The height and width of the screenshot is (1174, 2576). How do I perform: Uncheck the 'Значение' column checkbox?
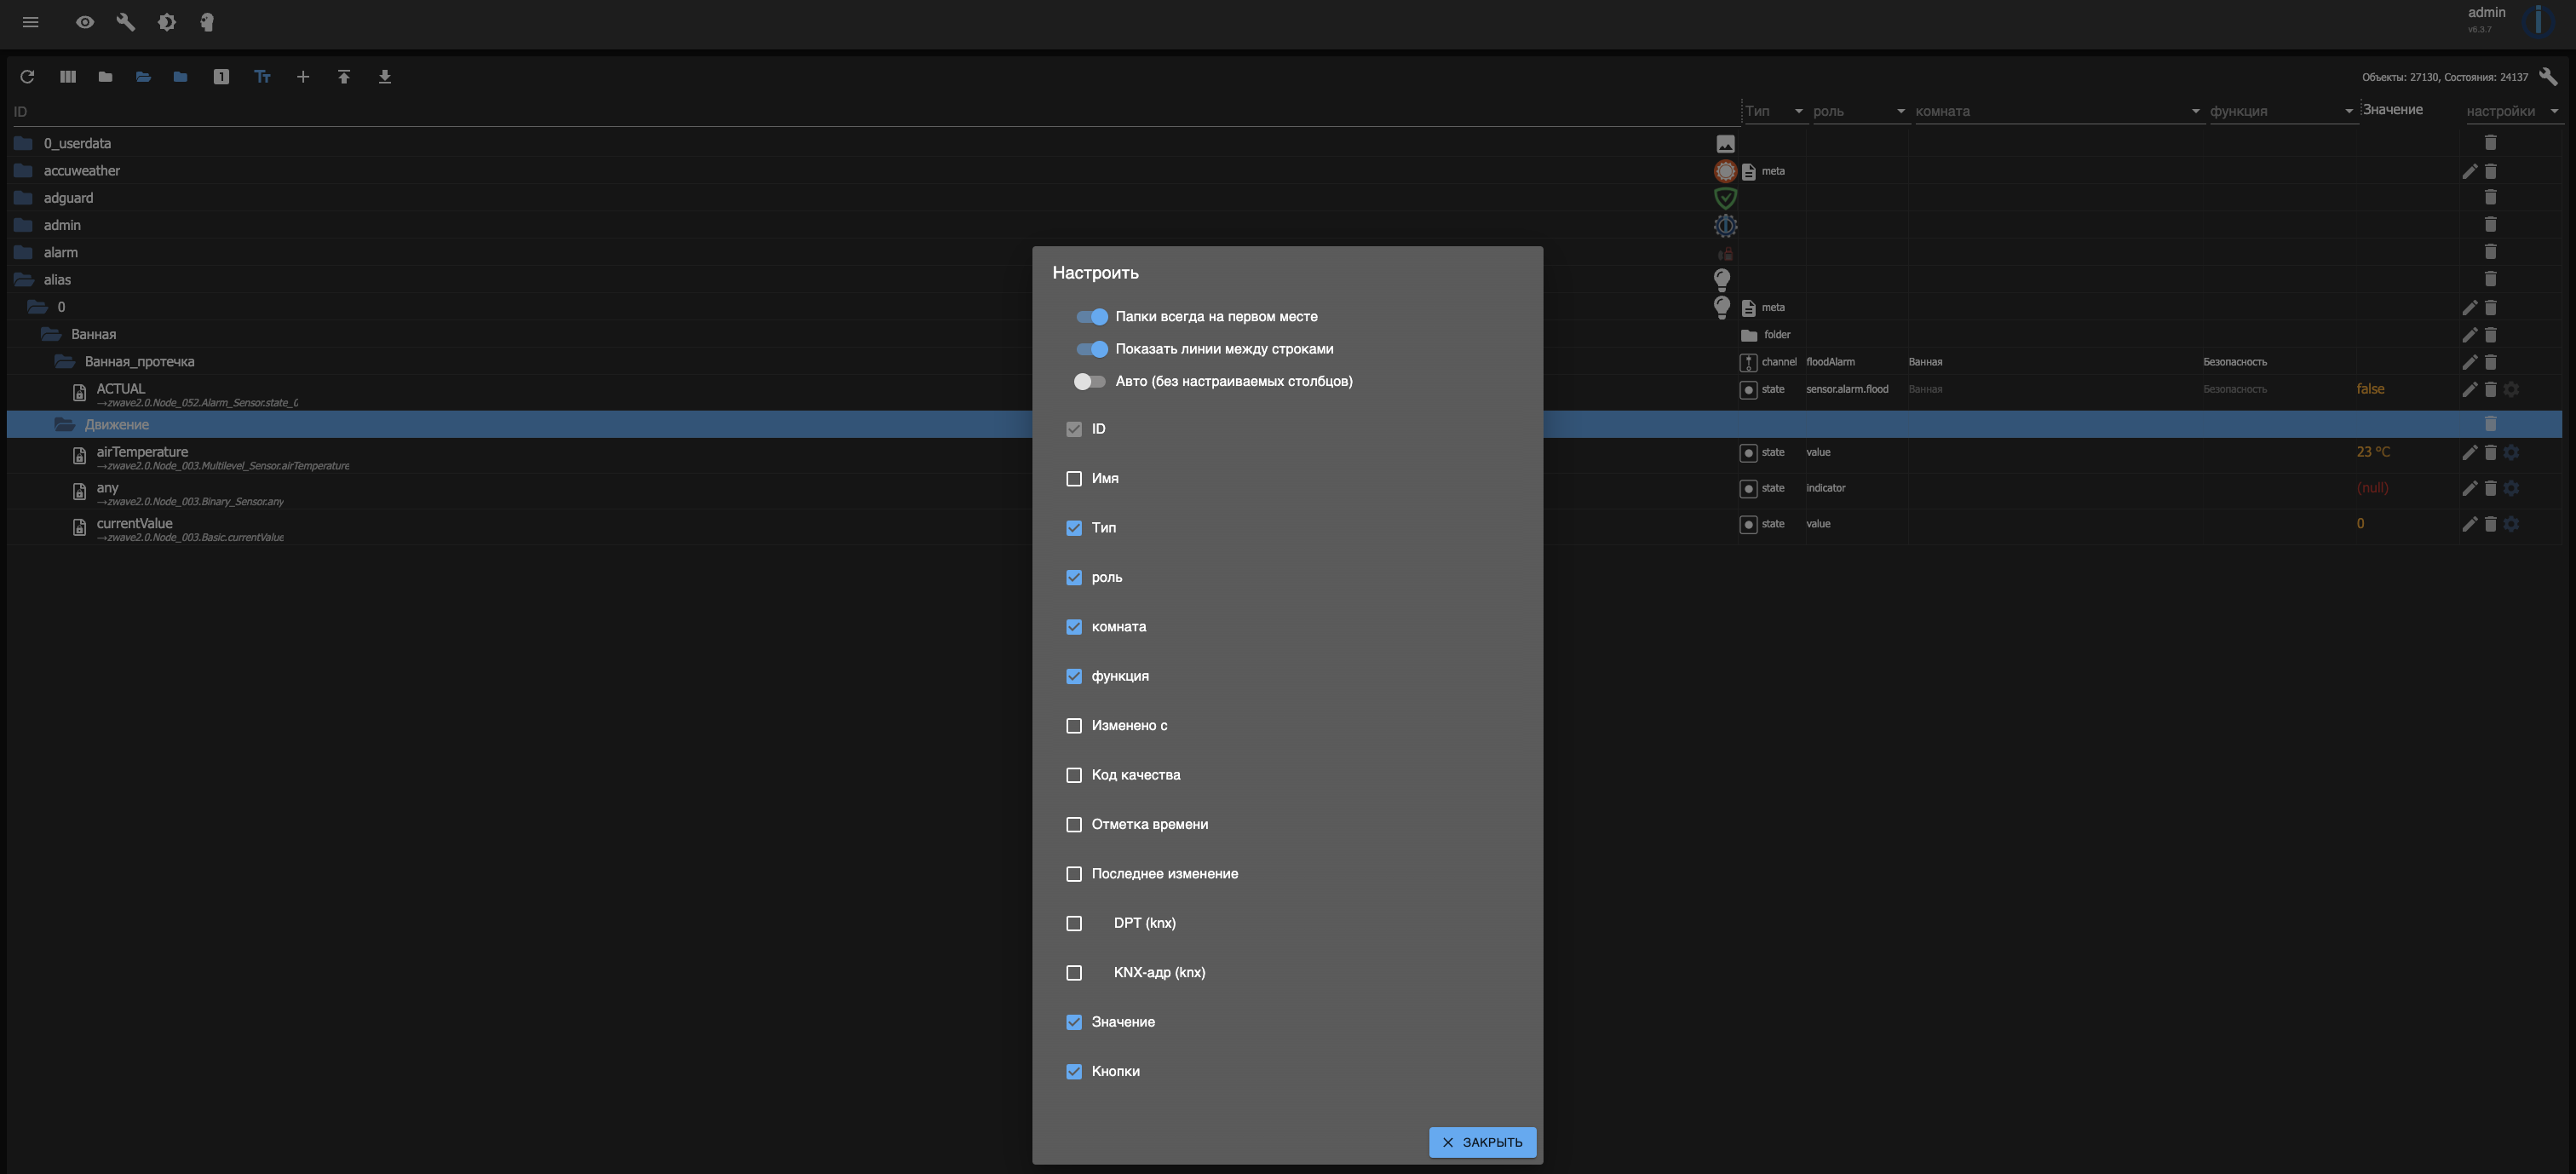(x=1074, y=1021)
